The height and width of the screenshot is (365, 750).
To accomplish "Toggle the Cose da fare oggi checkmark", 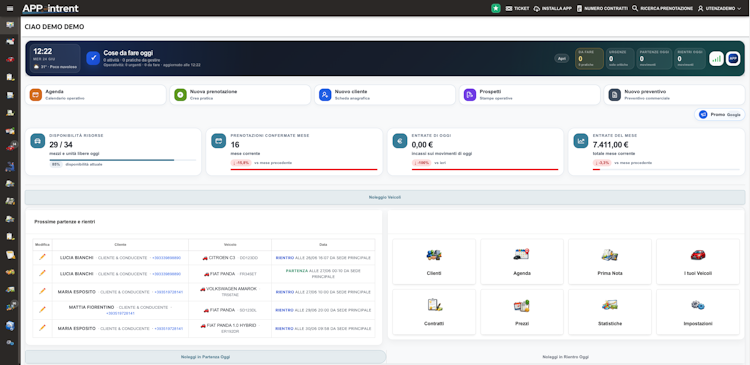I will (93, 58).
